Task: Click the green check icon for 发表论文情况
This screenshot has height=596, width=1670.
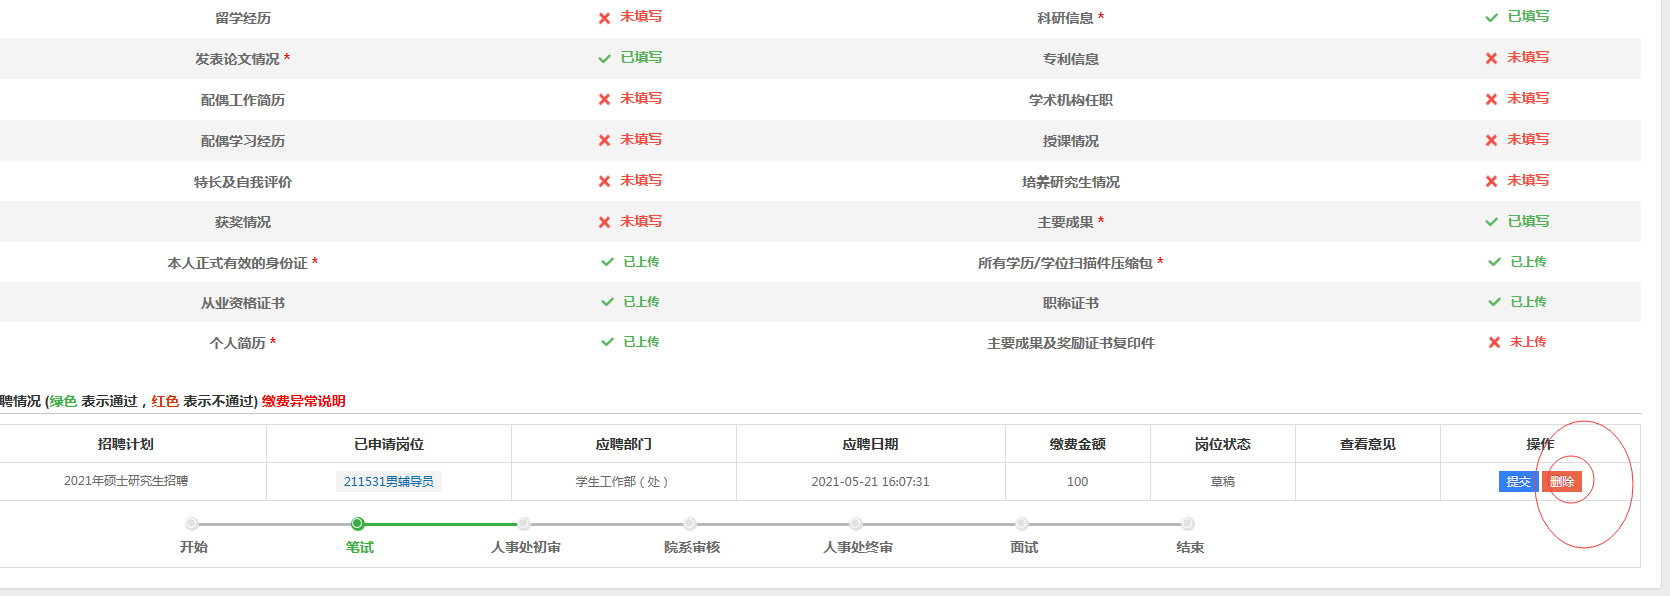Action: click(x=604, y=59)
